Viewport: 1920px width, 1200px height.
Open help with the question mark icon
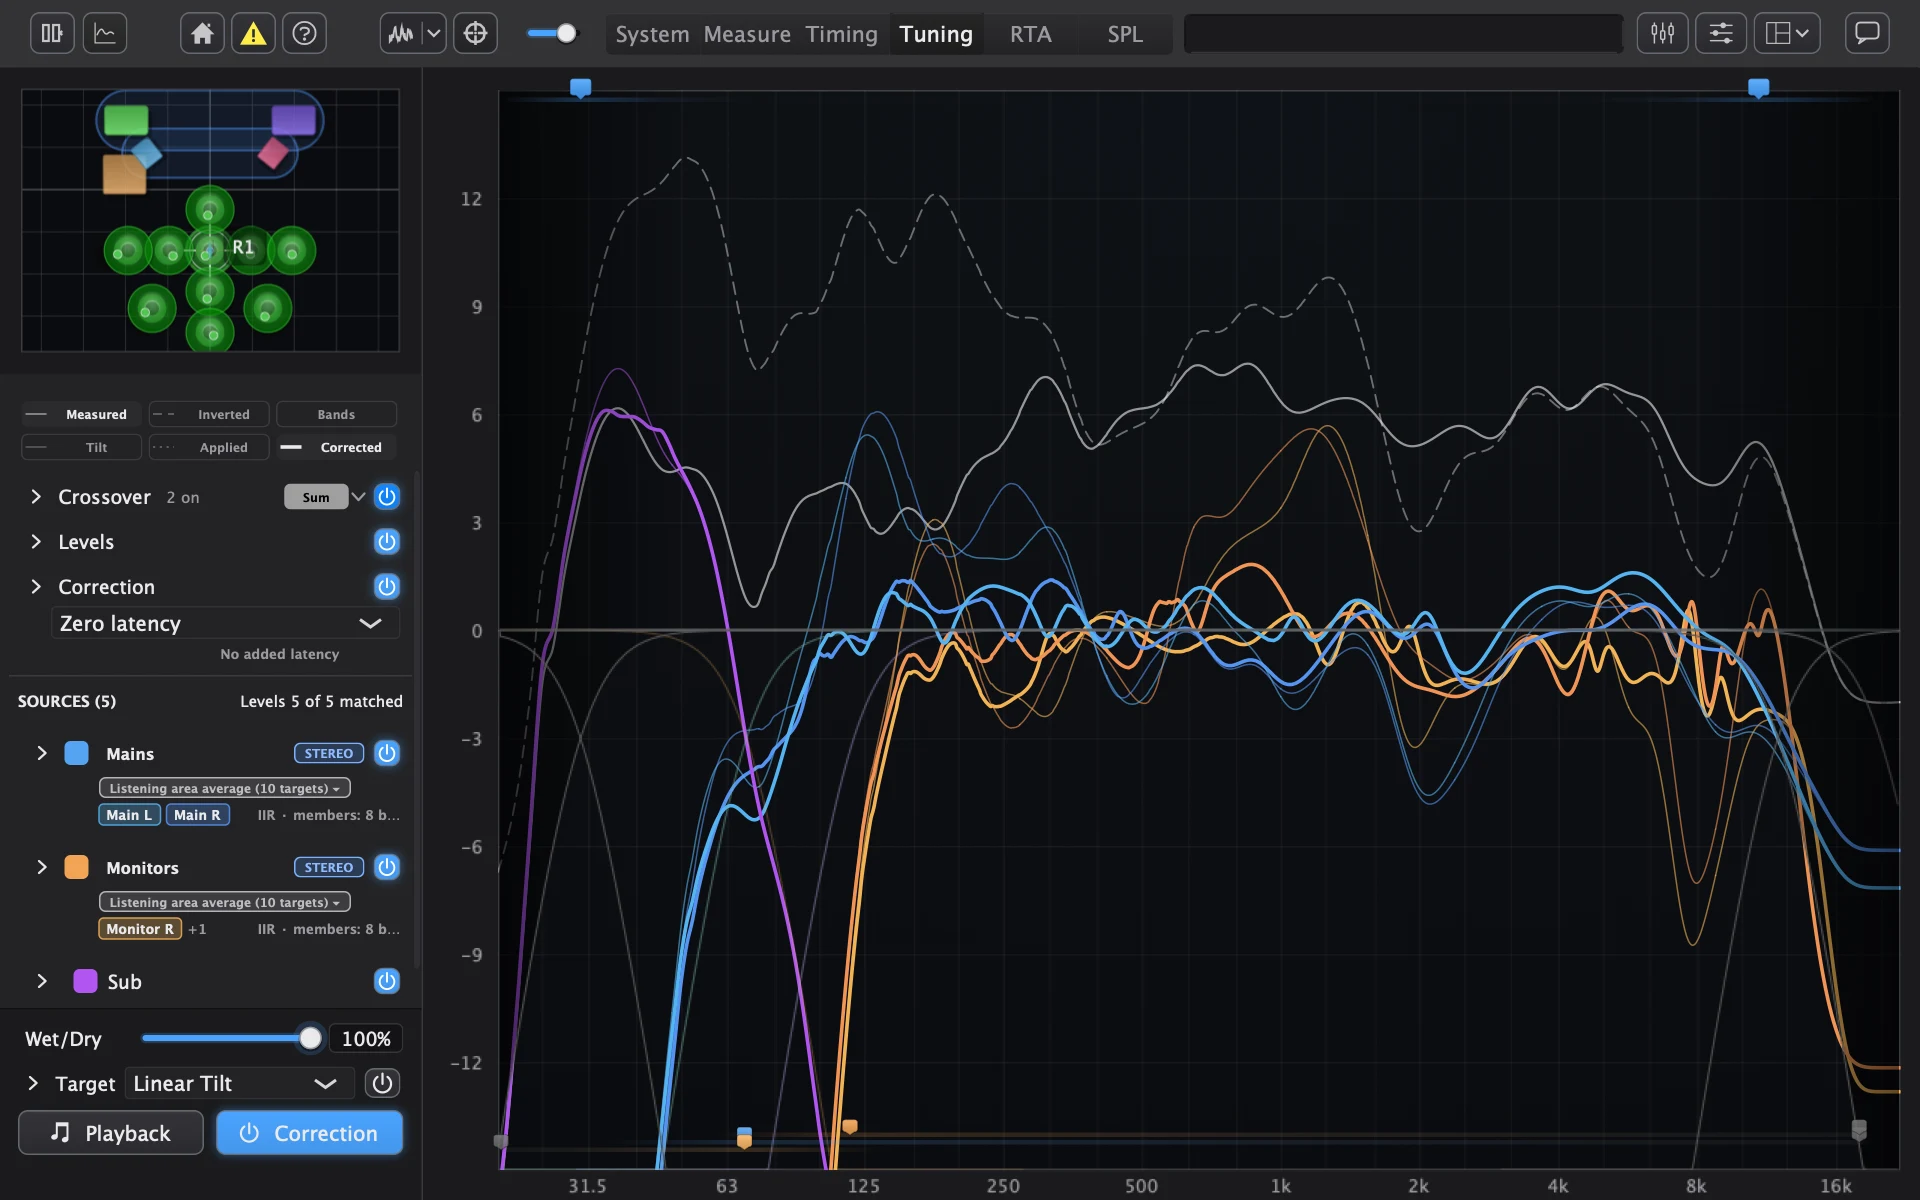tap(304, 34)
